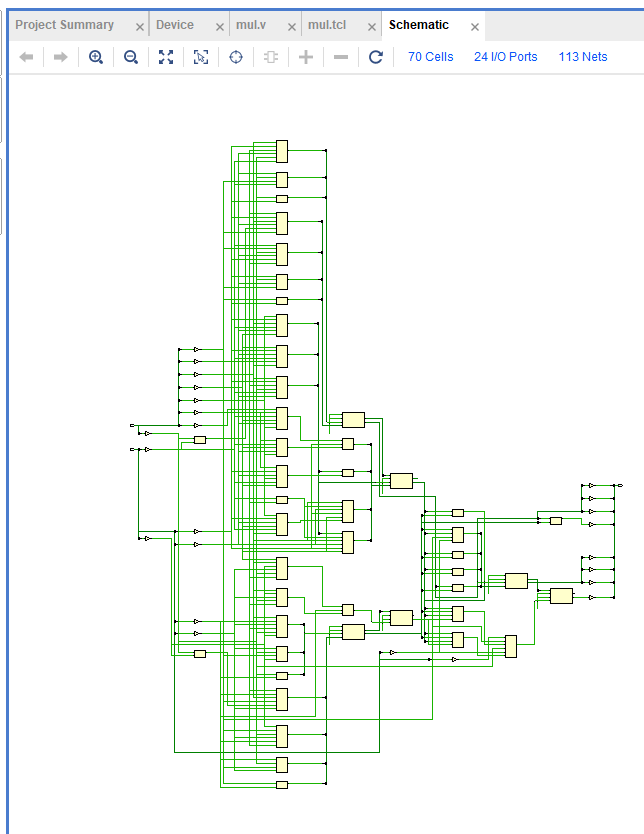
Task: Select the Schematic tab
Action: (x=419, y=25)
